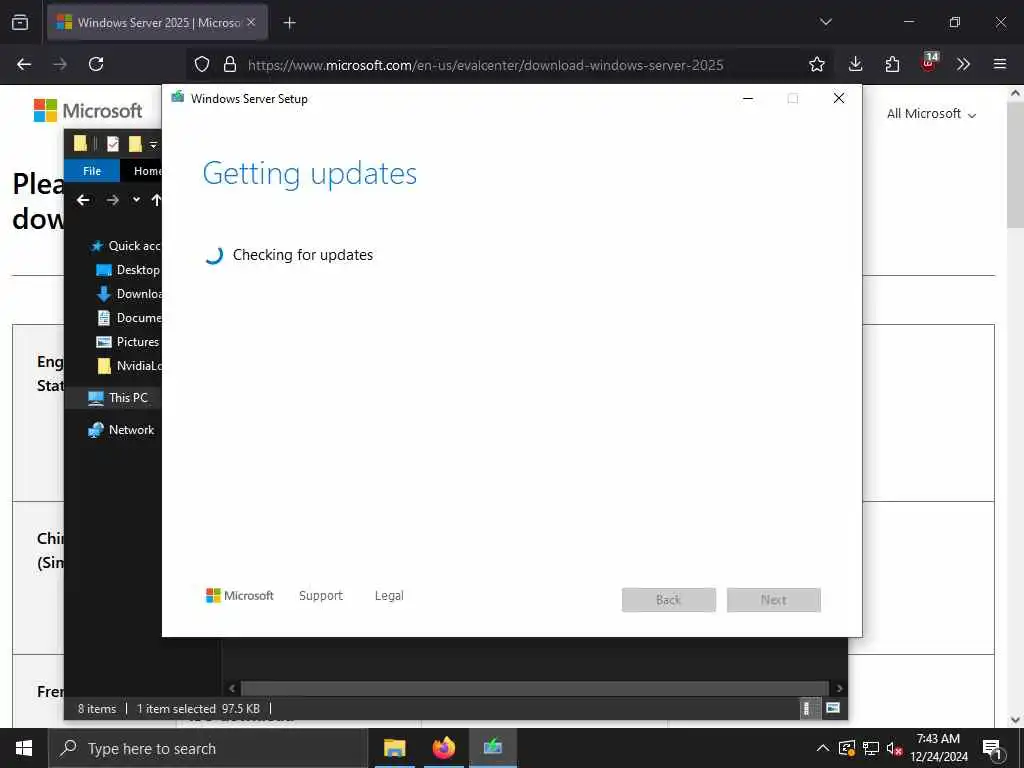This screenshot has width=1024, height=768.
Task: Click Explorer horizontal scrollbar track
Action: (536, 688)
